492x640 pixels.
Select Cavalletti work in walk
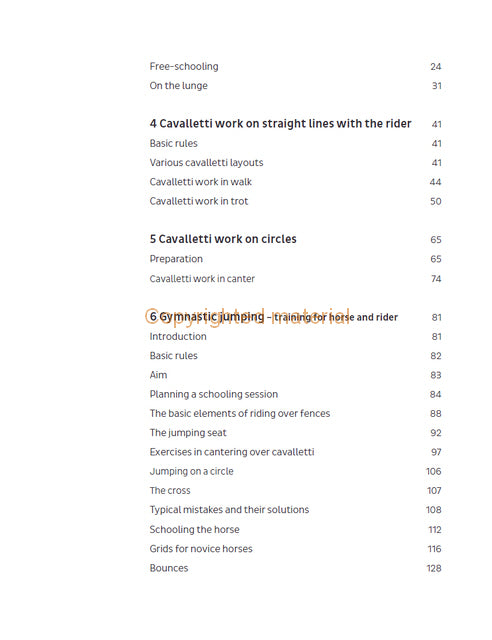tap(200, 182)
